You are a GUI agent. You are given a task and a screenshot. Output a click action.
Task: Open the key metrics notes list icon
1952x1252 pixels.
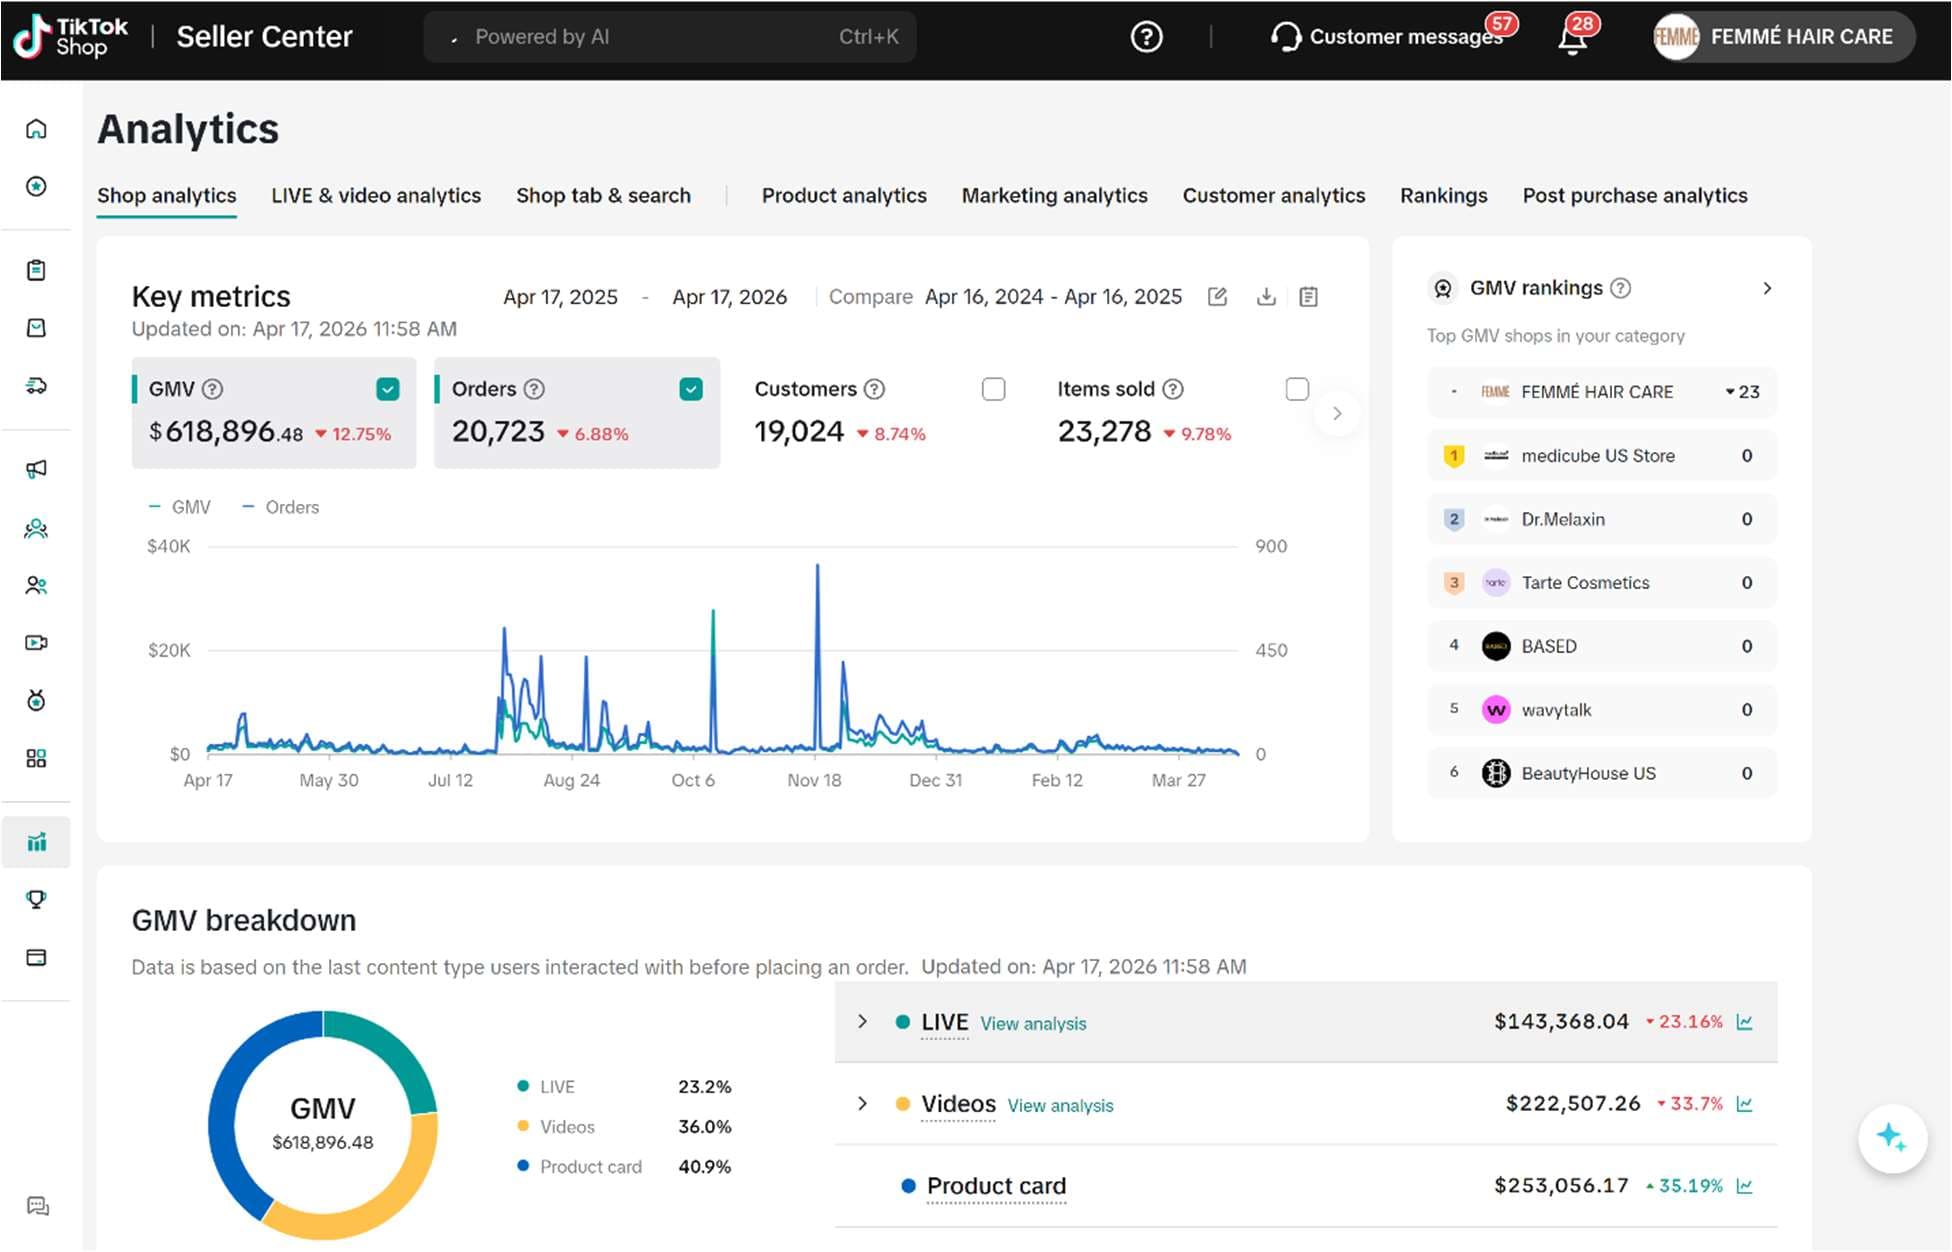tap(1308, 297)
